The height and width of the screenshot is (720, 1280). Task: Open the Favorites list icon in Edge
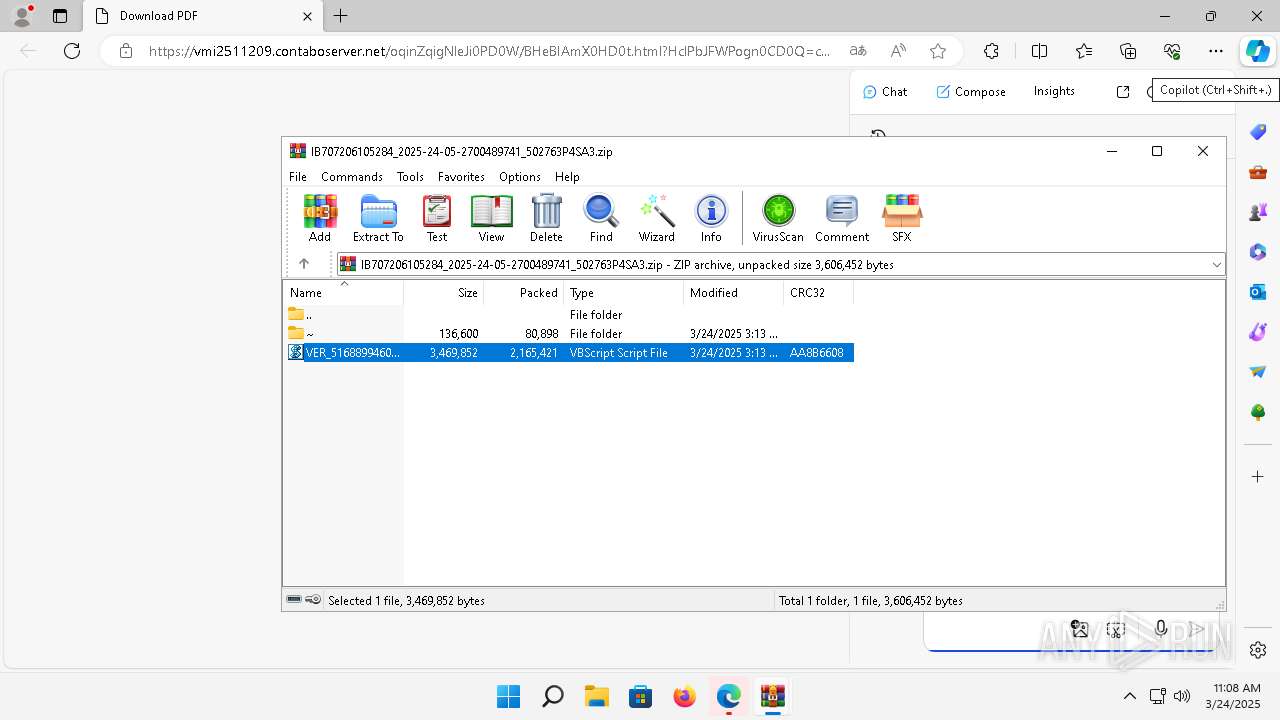tap(1084, 51)
